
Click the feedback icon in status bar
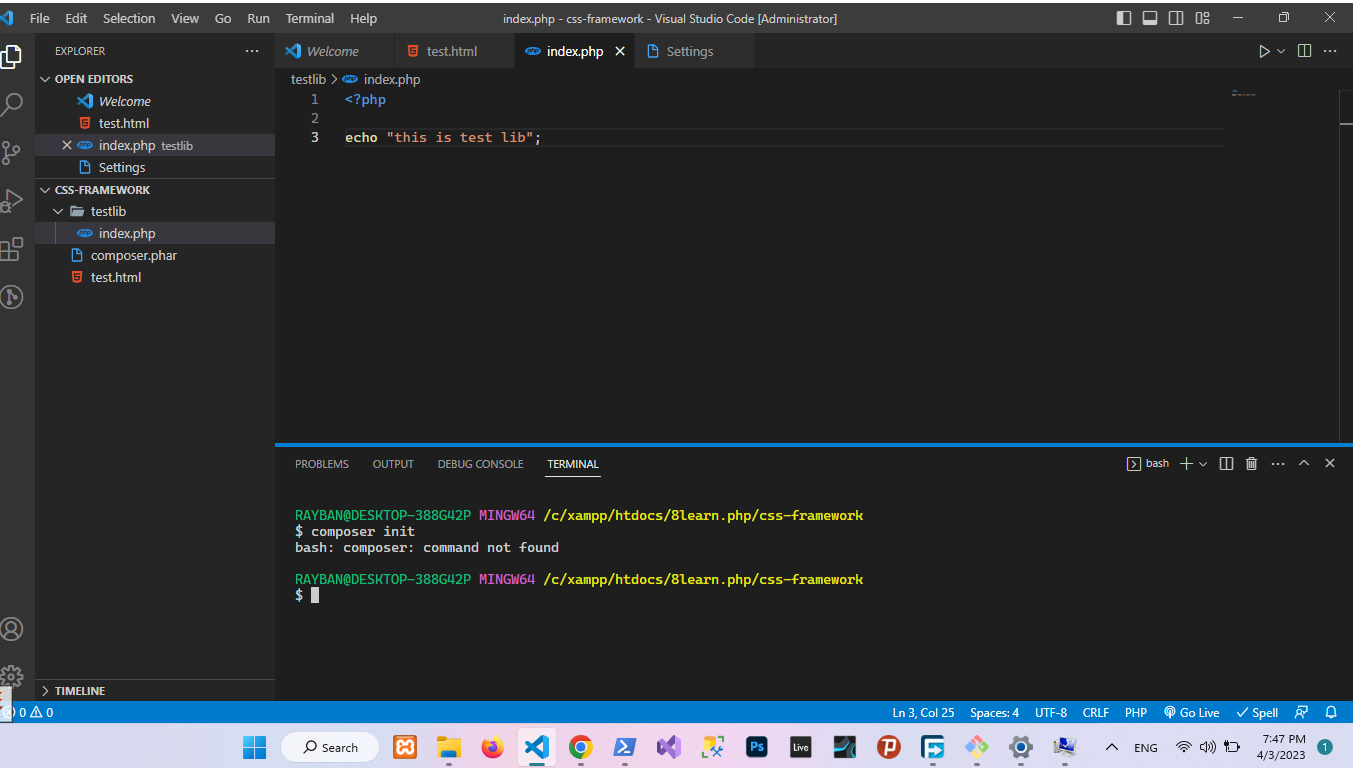pyautogui.click(x=1301, y=713)
